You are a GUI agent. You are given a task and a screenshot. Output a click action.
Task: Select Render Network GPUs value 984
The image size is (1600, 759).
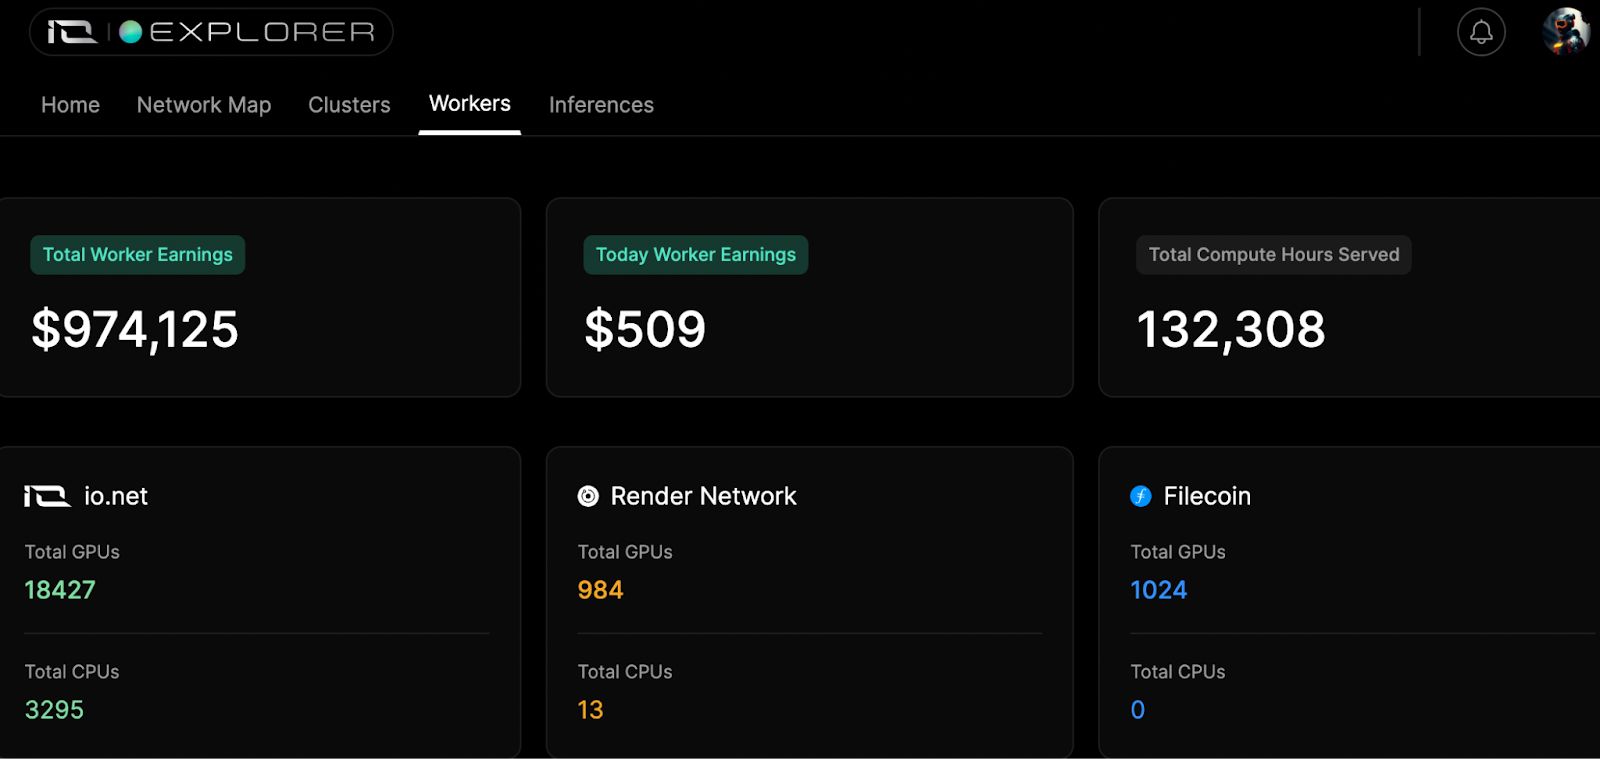600,590
